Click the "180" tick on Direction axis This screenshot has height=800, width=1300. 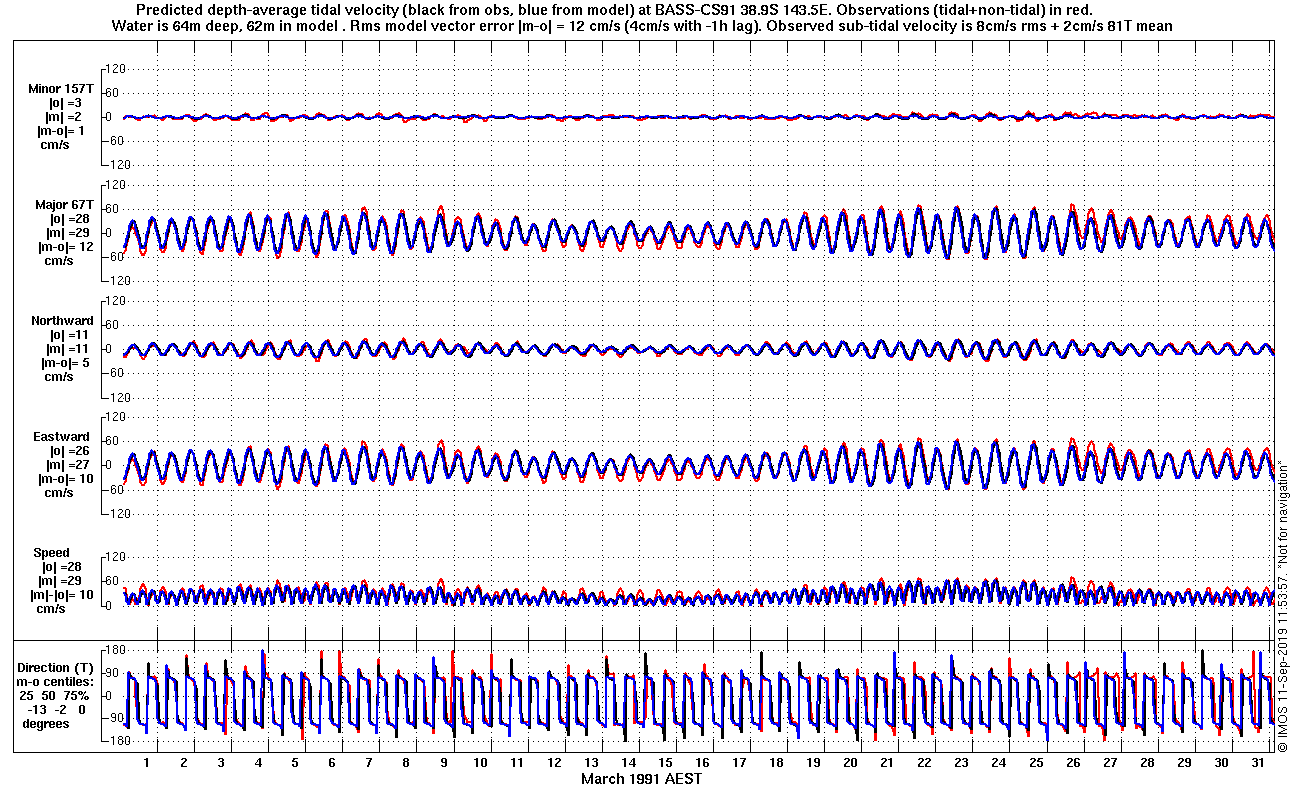coord(115,651)
